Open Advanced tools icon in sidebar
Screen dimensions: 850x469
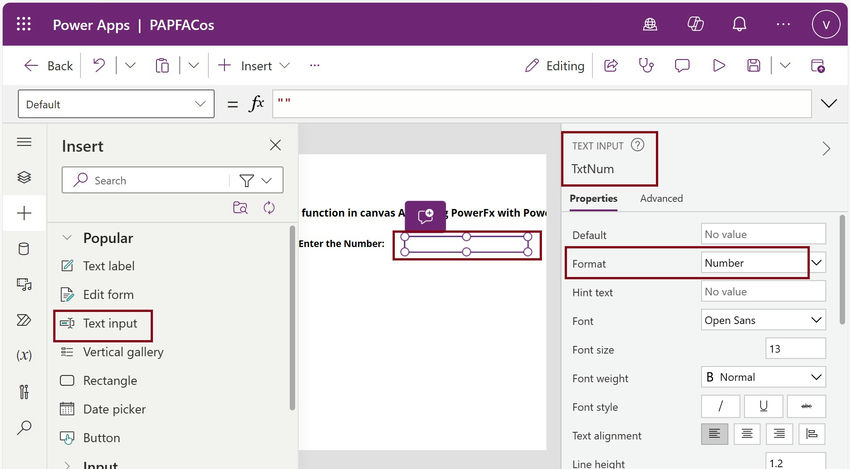coord(24,391)
